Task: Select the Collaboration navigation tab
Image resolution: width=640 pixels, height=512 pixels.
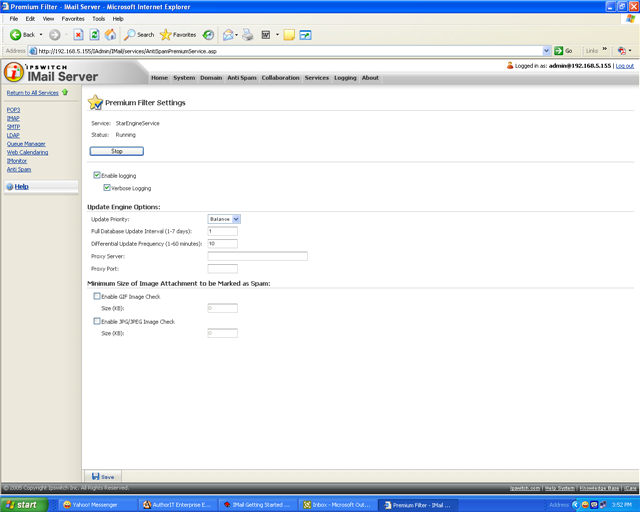Action: [280, 78]
